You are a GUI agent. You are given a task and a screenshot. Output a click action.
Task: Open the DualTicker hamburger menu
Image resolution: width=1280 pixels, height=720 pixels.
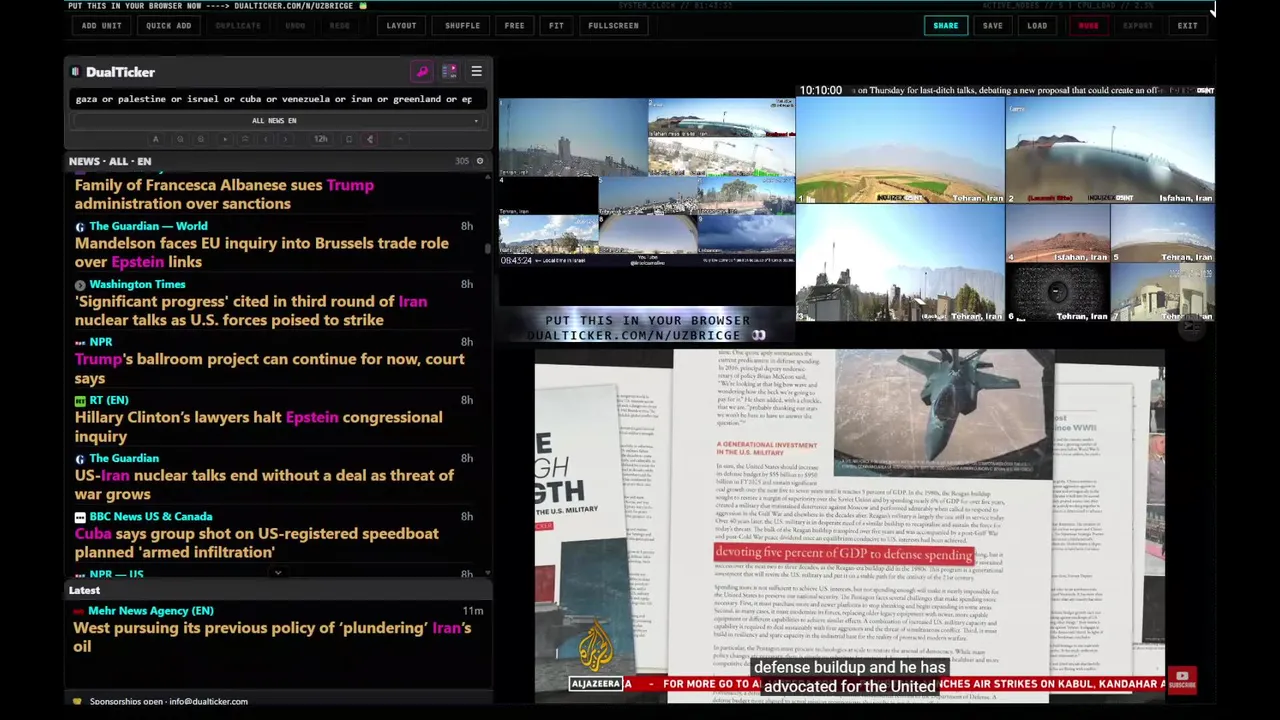(476, 72)
